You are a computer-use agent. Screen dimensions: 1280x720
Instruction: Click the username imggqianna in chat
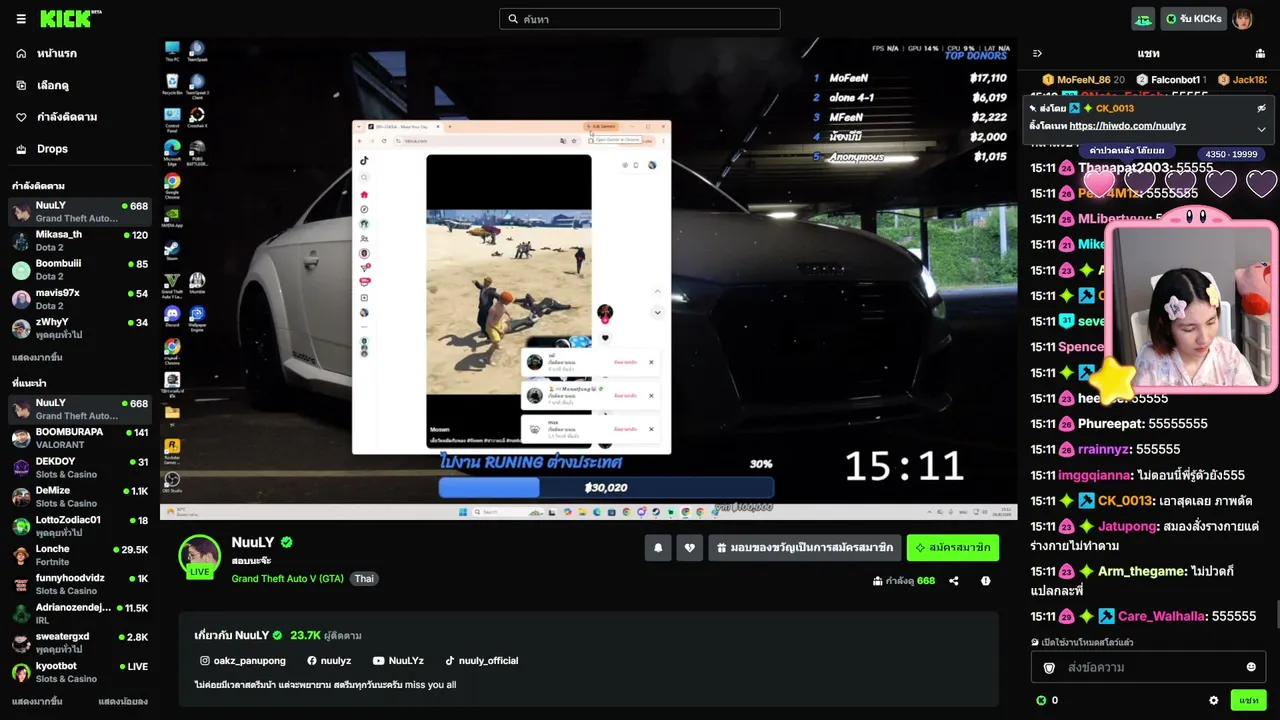pos(1095,476)
